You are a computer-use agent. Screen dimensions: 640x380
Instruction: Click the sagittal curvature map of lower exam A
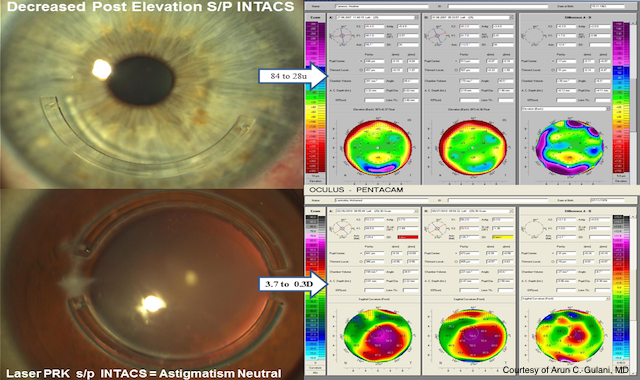click(x=378, y=336)
